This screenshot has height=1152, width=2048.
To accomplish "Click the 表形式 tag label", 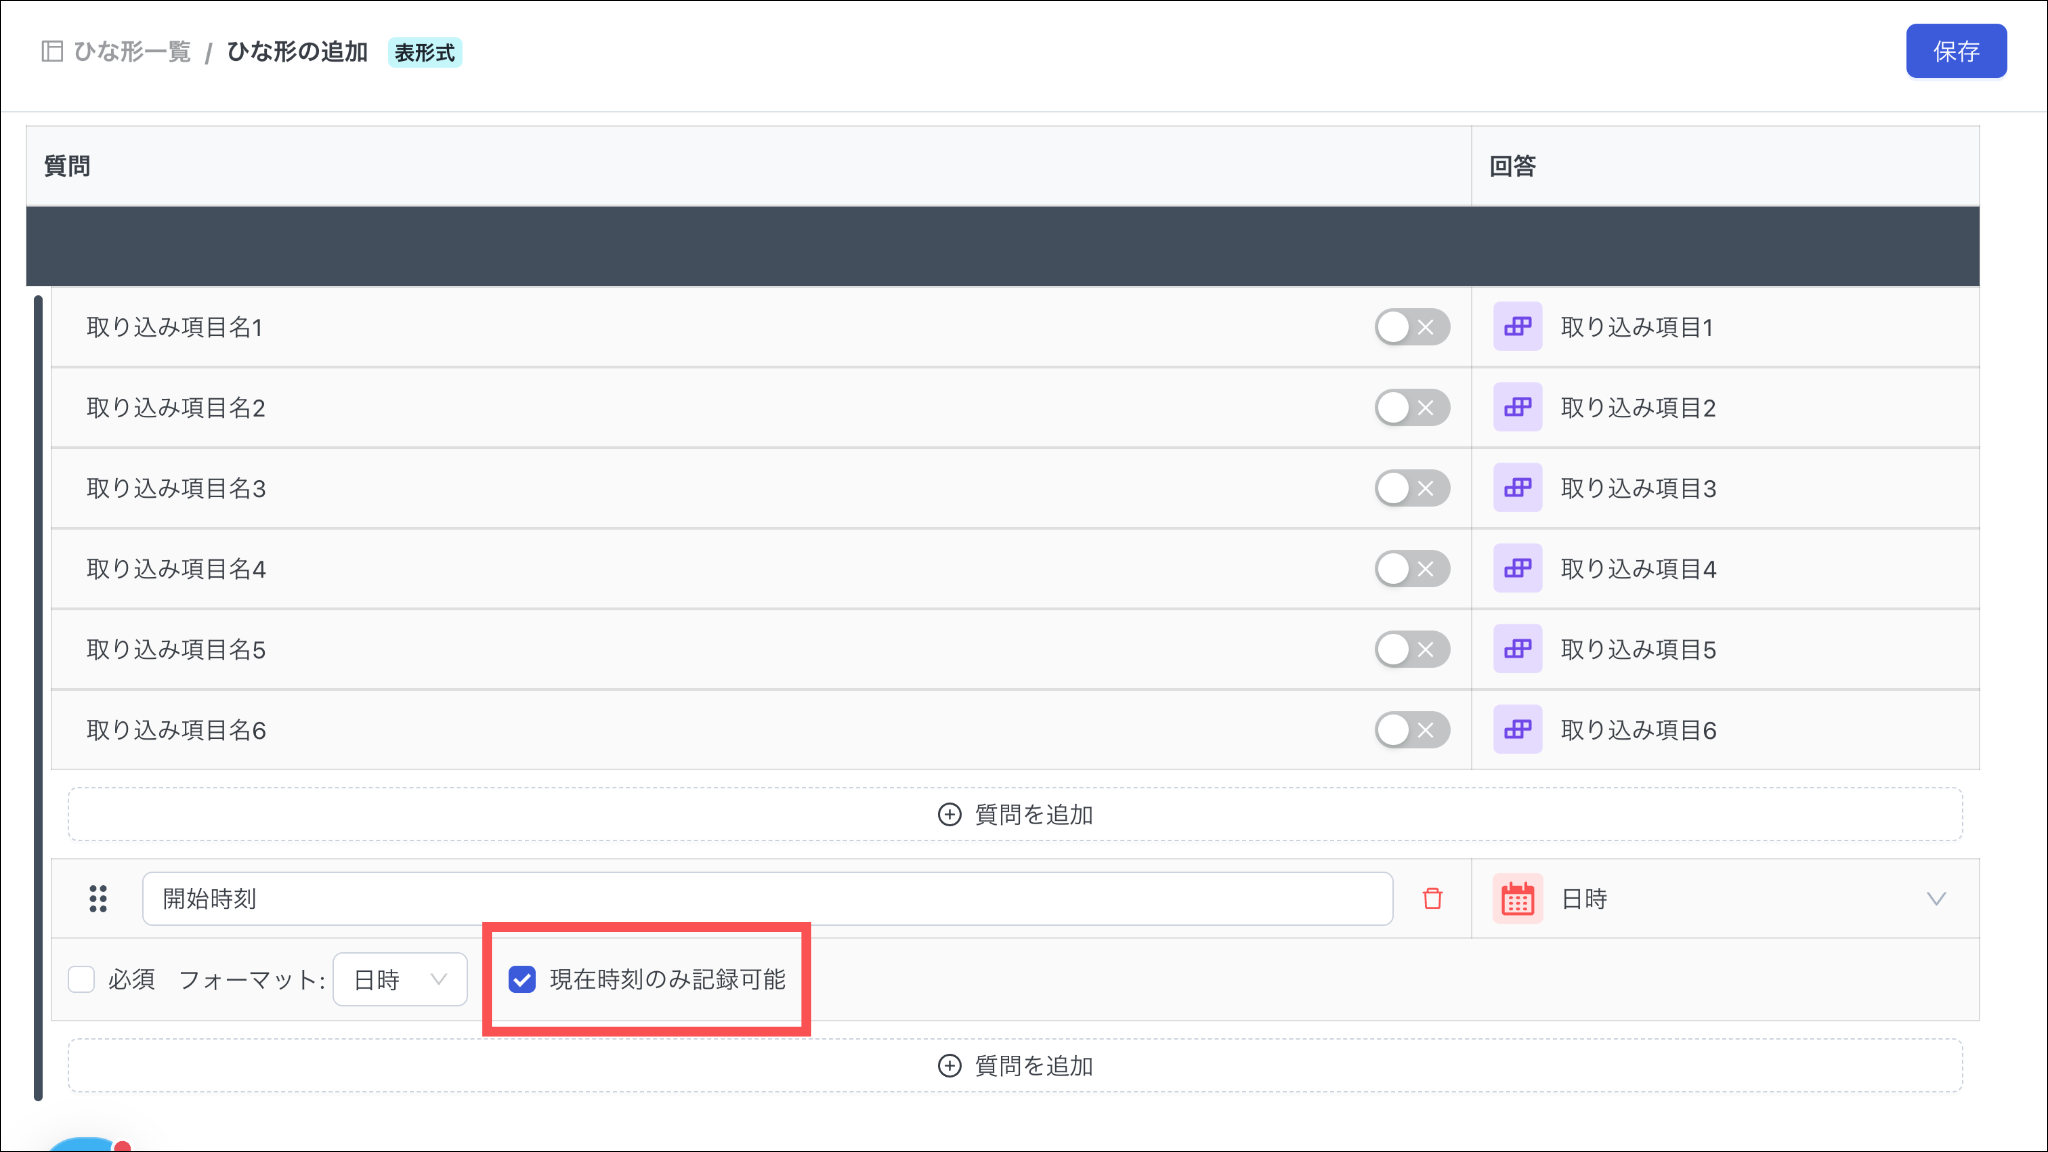I will tap(424, 52).
